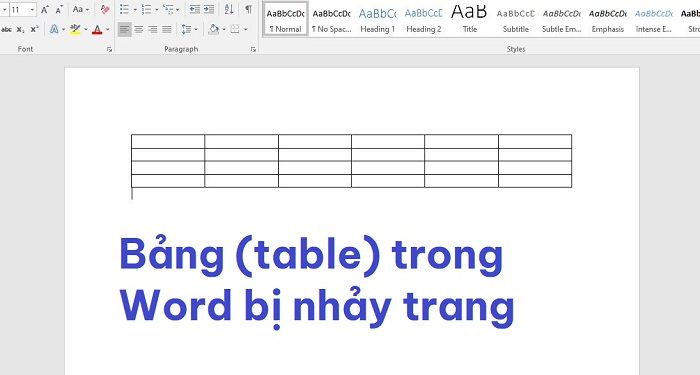Increase paragraph indent
Screen dimensions: 700x375
(208, 9)
